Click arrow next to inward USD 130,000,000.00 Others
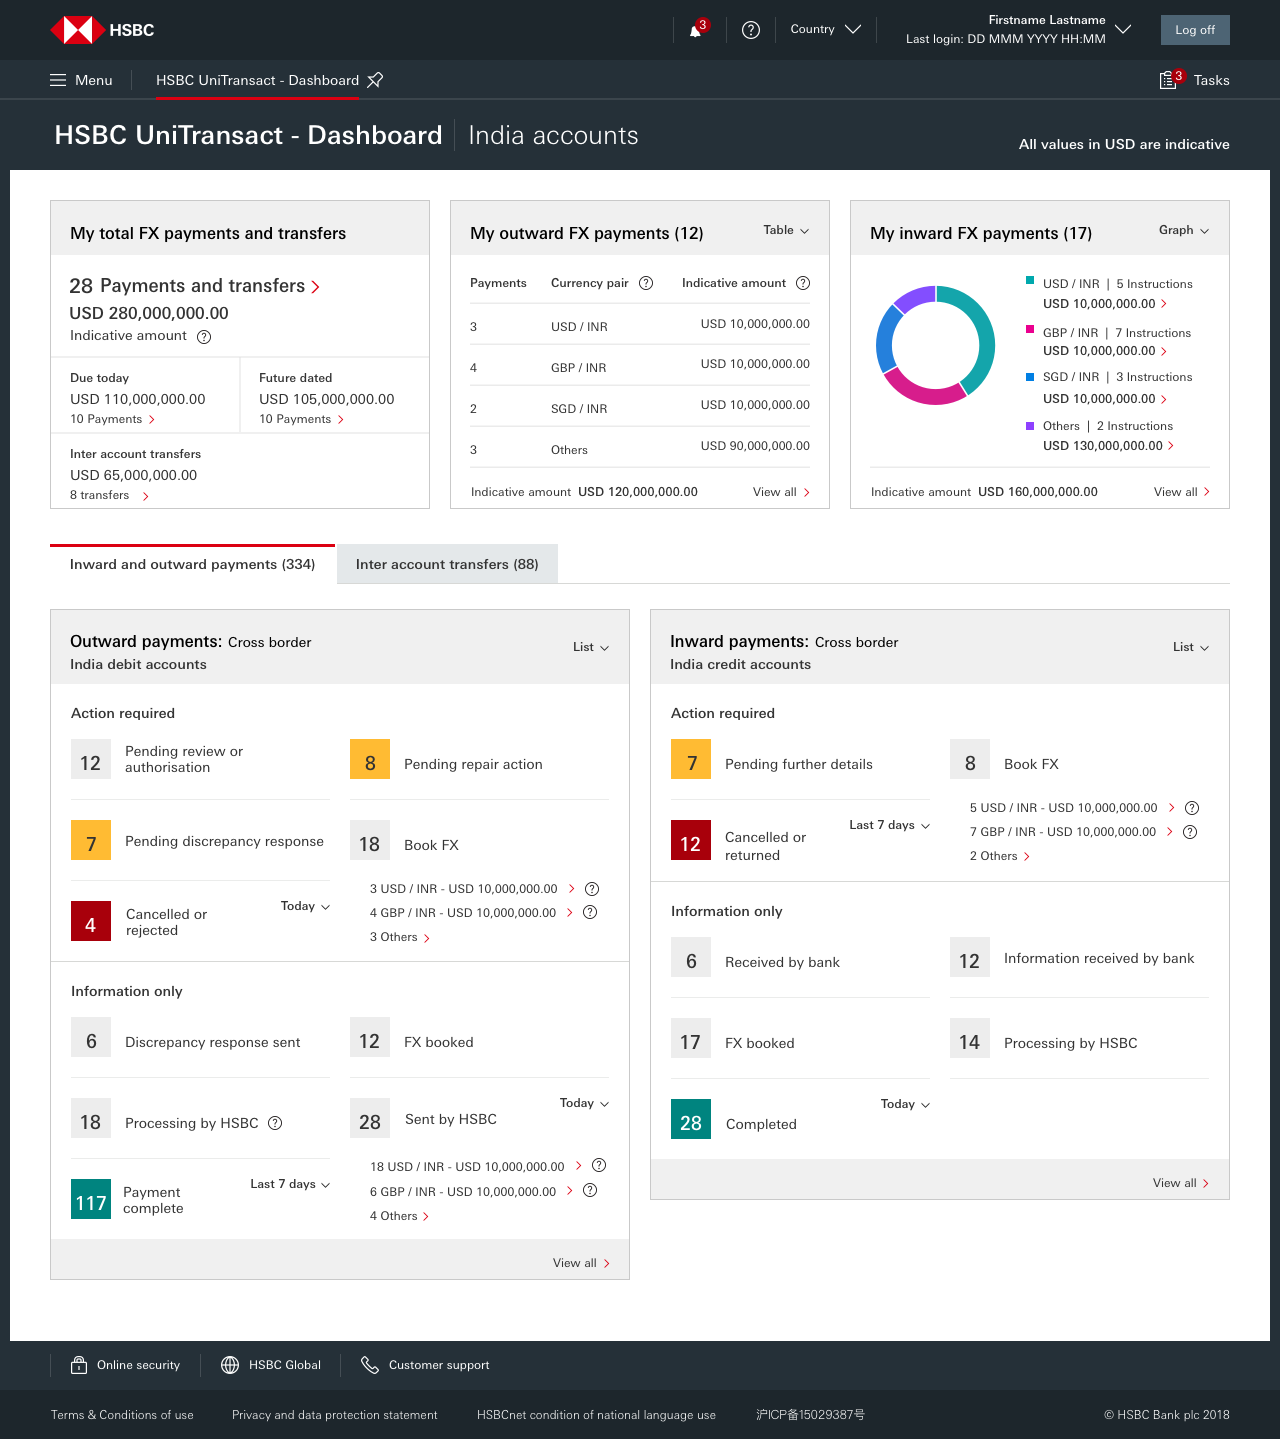The image size is (1280, 1439). point(1171,446)
